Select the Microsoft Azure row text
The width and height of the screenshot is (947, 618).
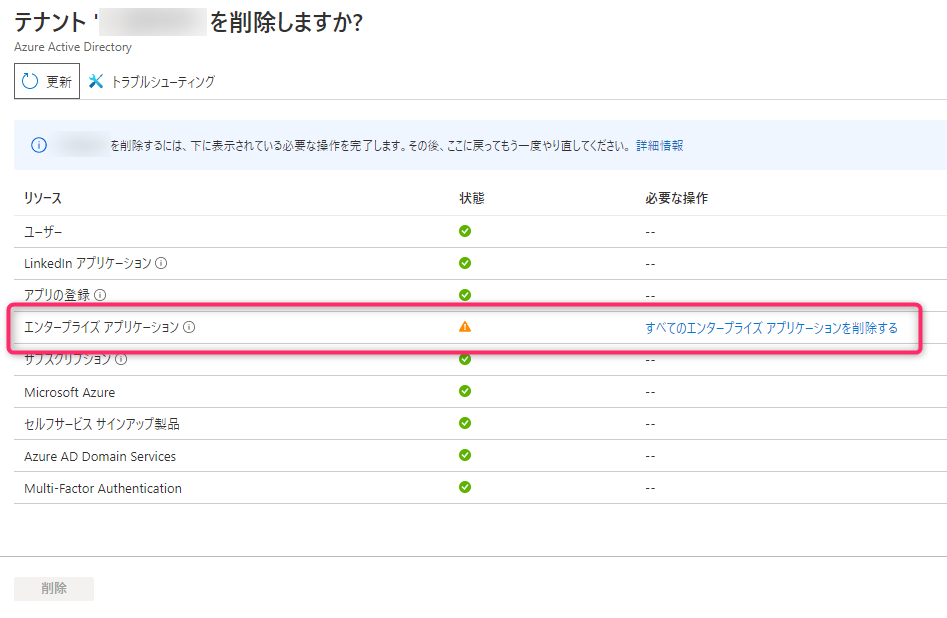pos(69,393)
